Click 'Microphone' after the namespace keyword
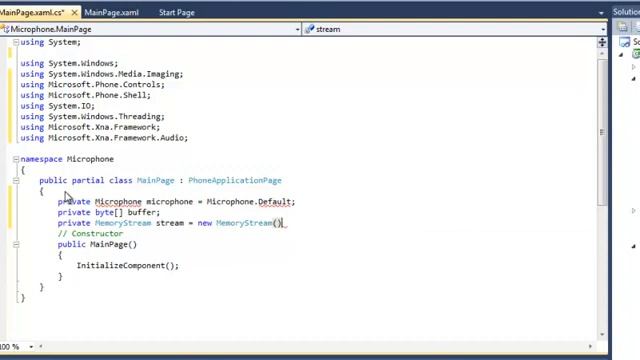 tap(90, 159)
